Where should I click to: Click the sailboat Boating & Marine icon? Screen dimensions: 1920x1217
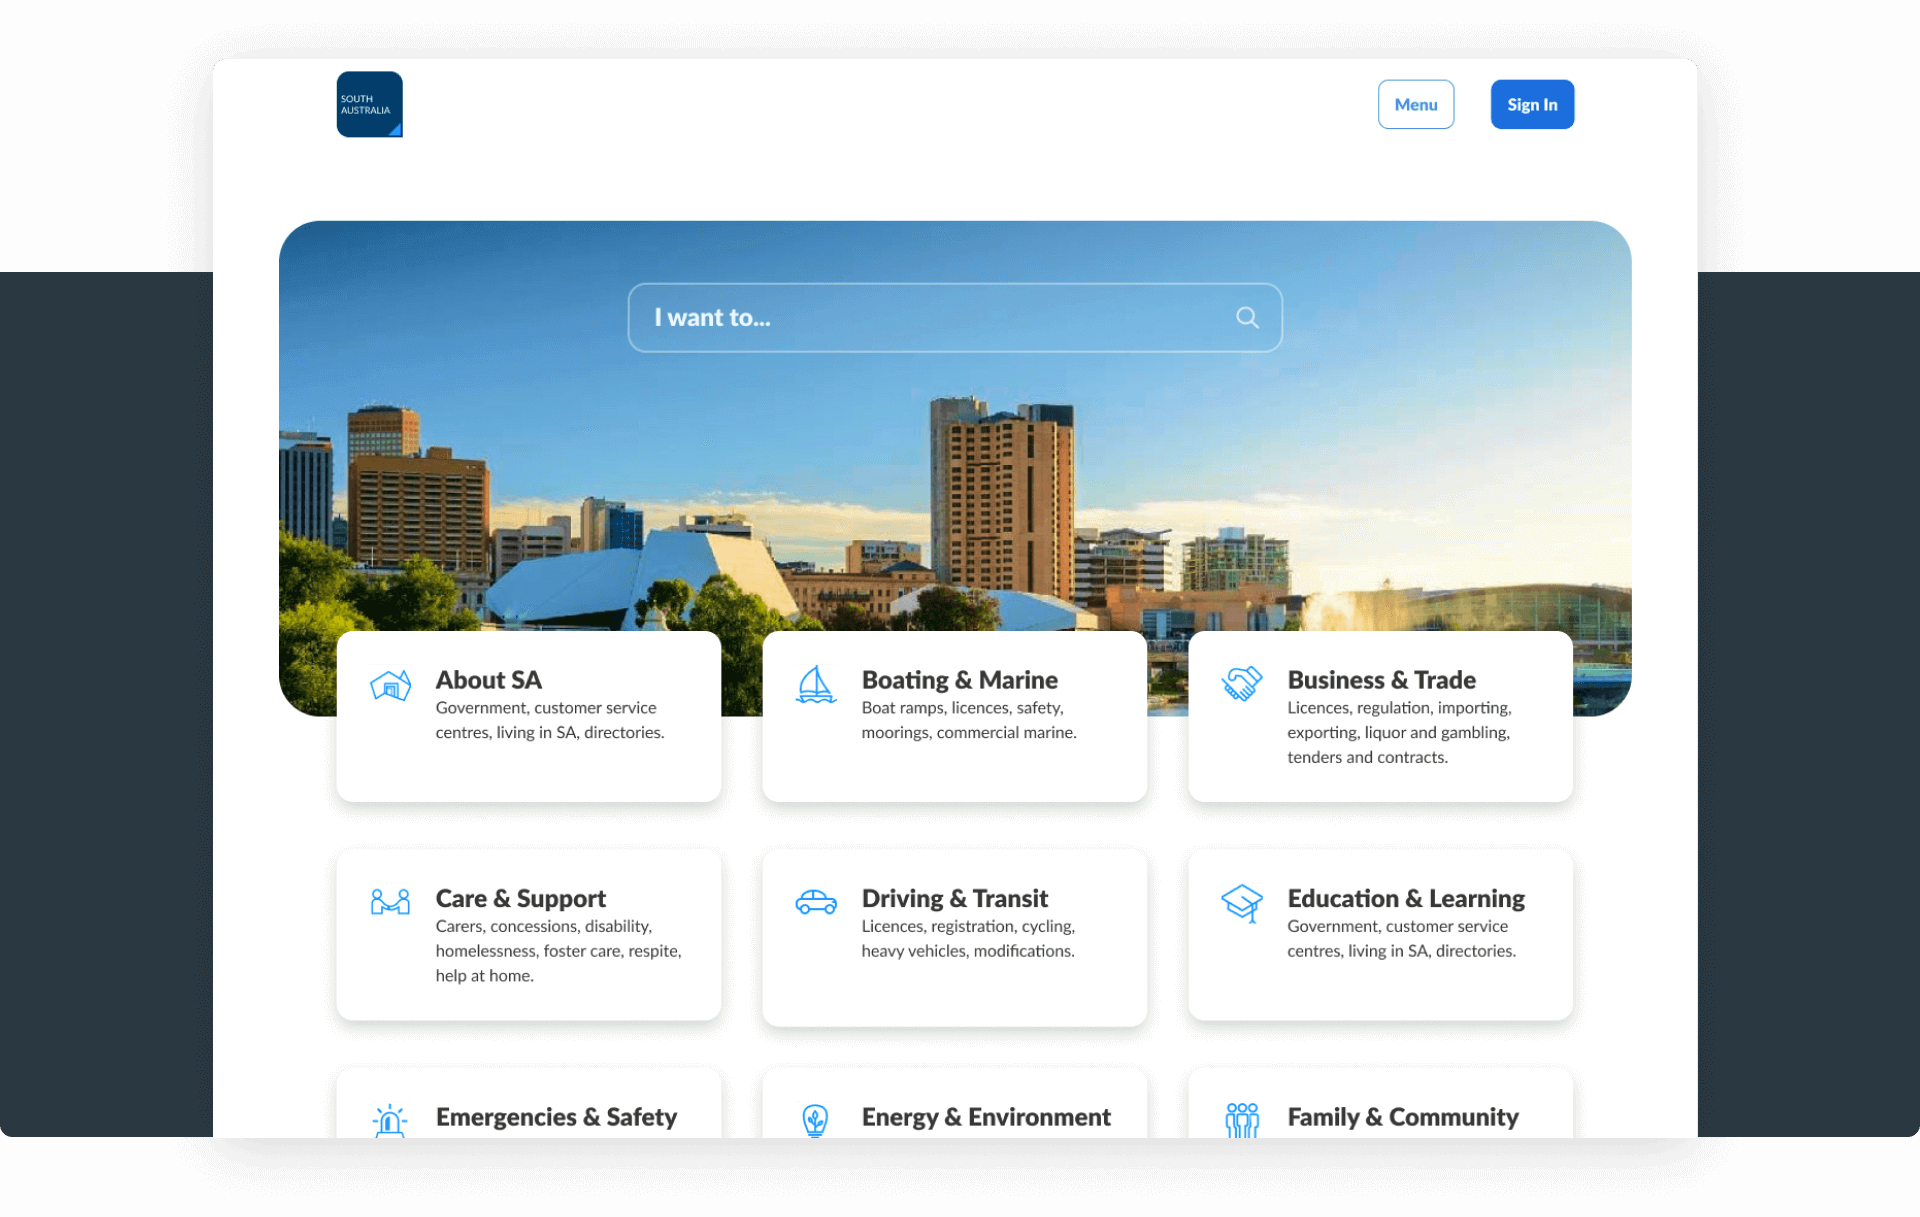click(815, 686)
